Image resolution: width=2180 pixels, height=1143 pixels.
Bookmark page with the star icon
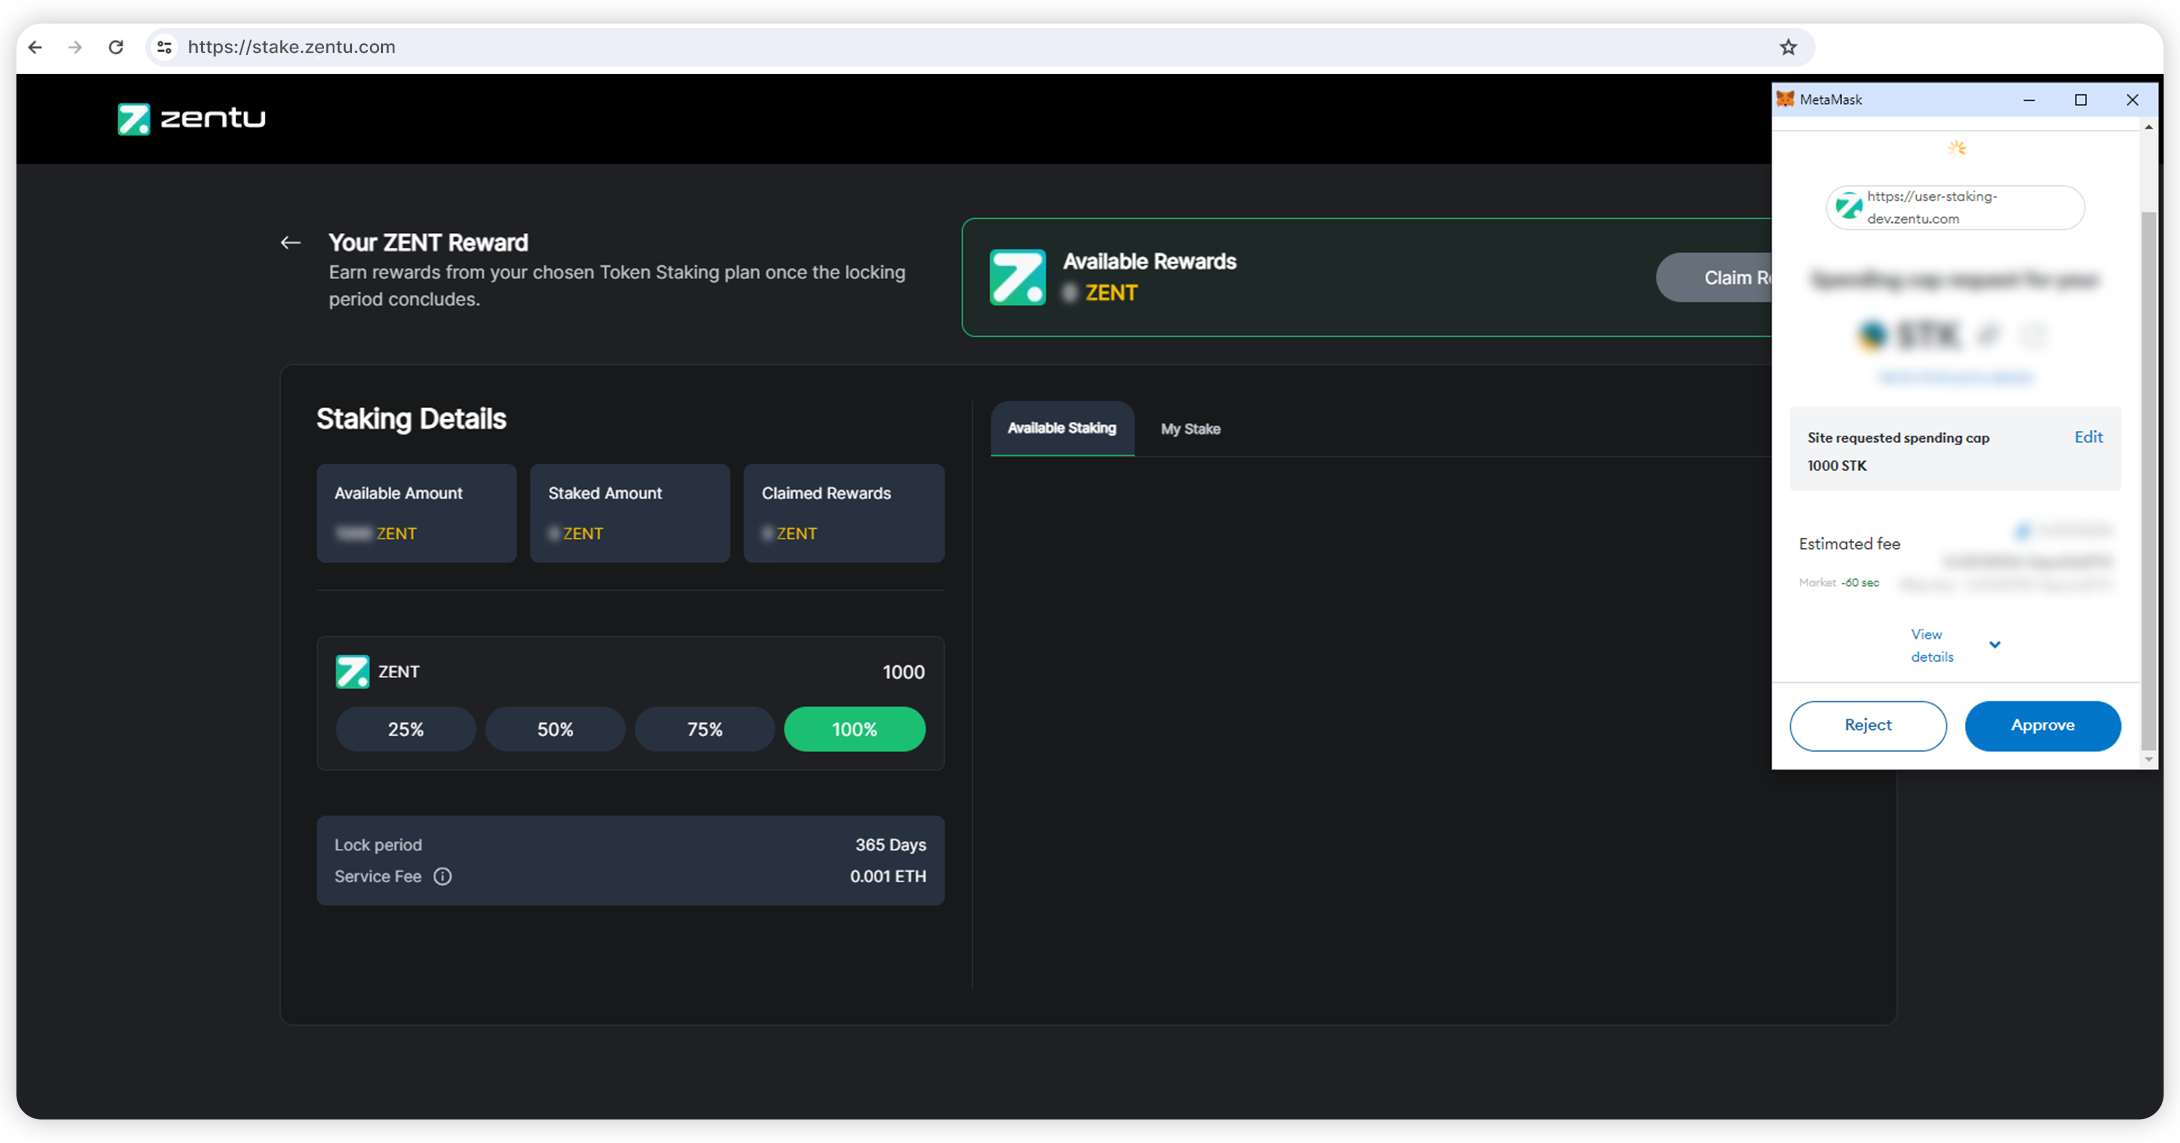(x=1788, y=47)
